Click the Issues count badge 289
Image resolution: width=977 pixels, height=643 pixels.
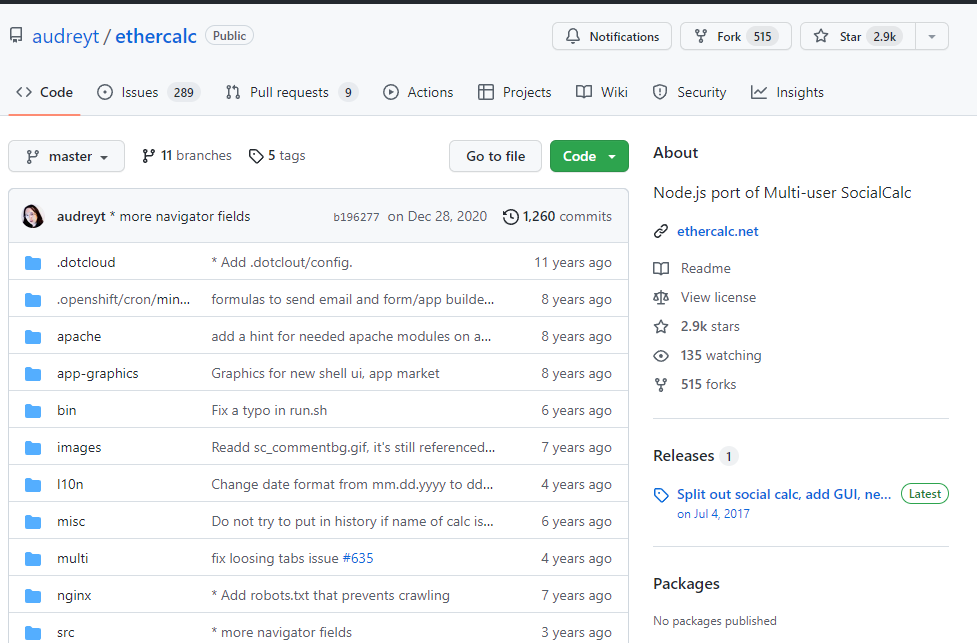point(183,92)
